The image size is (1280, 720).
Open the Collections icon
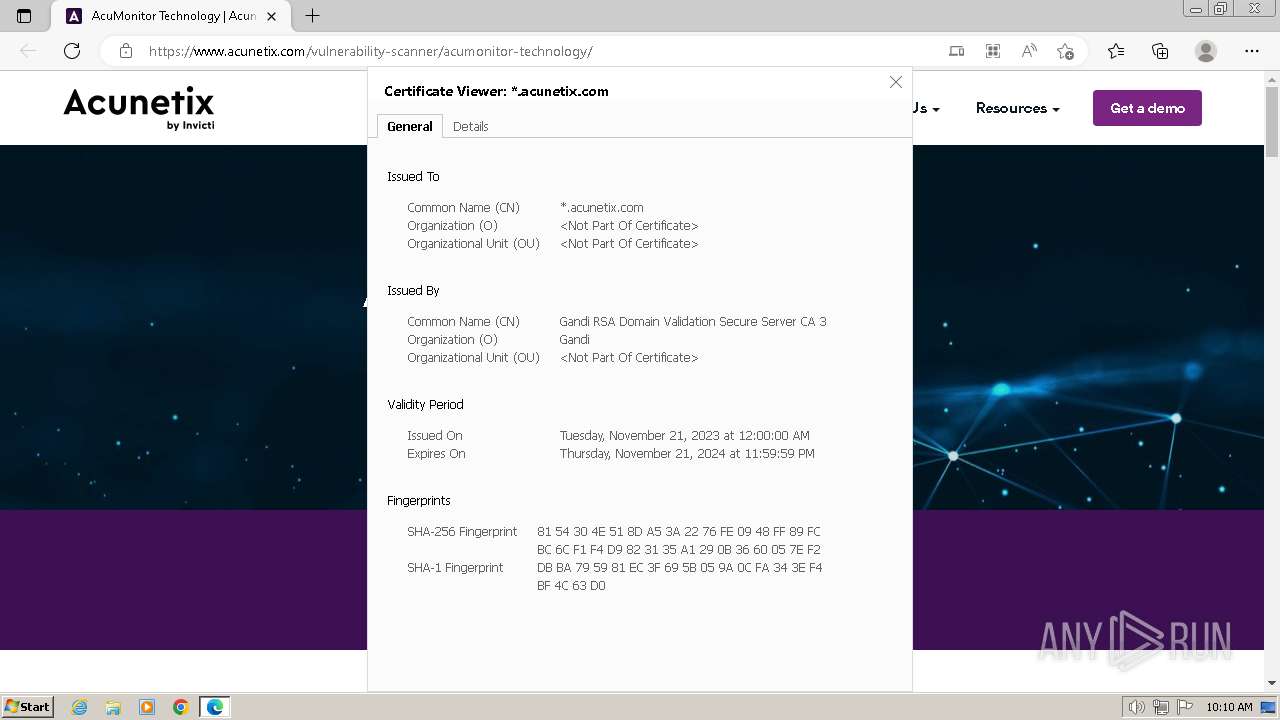coord(1160,51)
